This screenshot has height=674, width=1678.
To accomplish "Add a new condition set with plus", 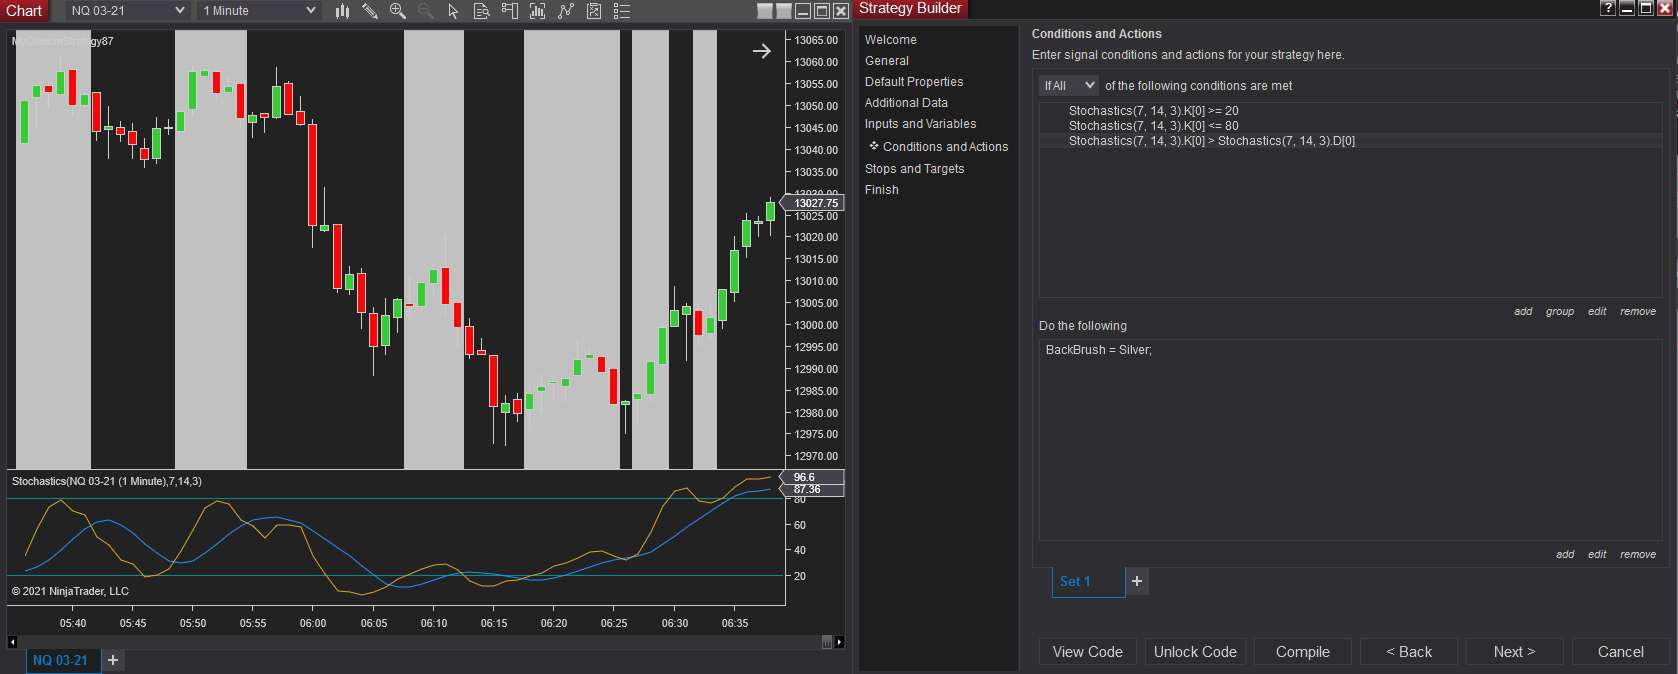I will [x=1137, y=581].
